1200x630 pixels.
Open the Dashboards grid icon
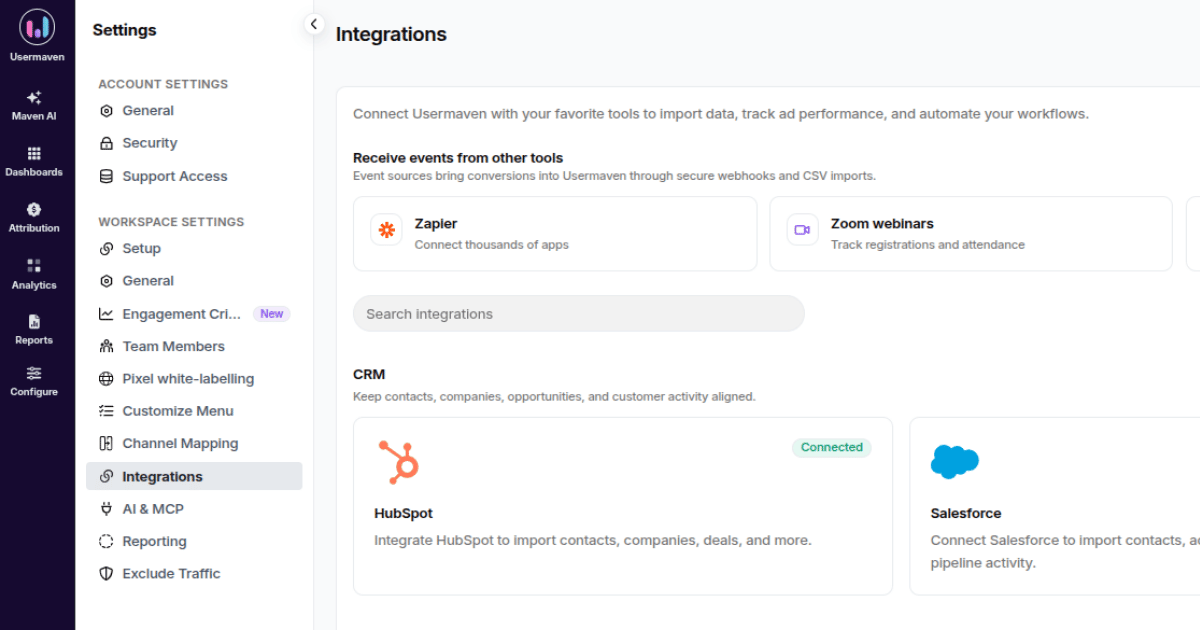coord(34,154)
